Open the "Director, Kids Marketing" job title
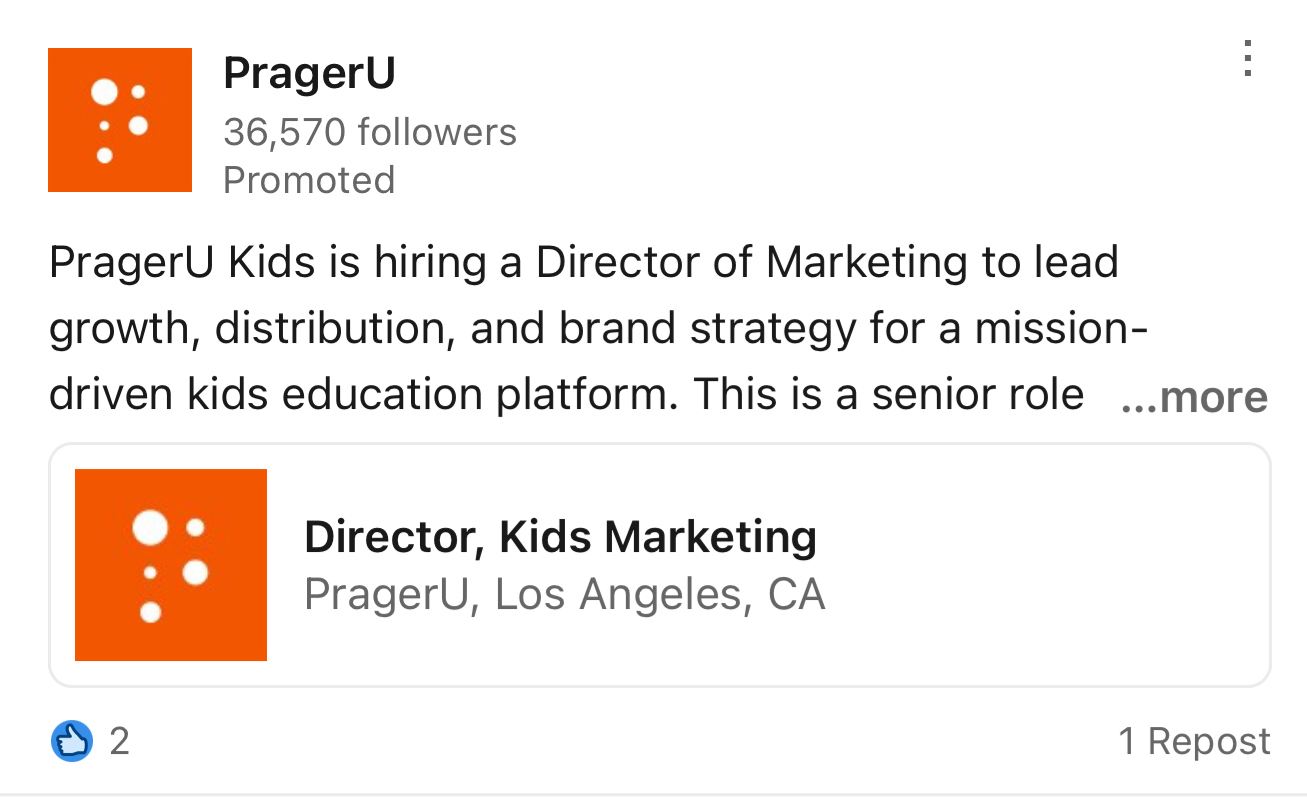This screenshot has height=797, width=1307. [560, 537]
